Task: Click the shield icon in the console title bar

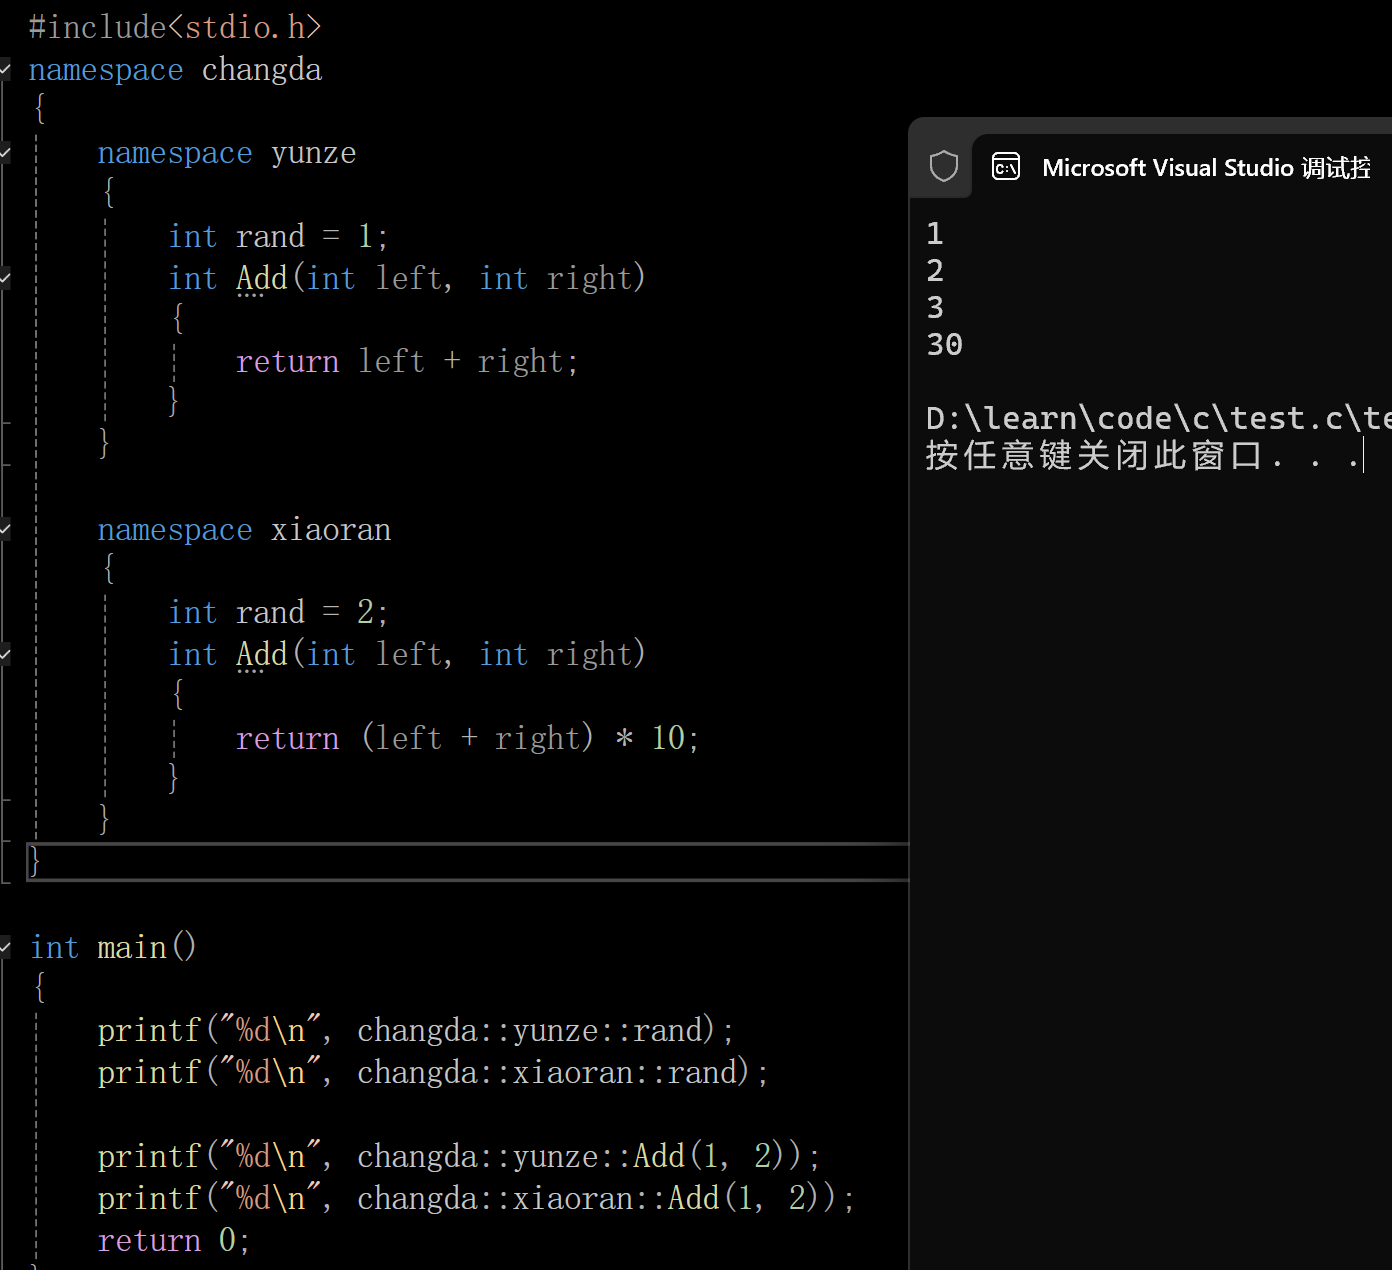Action: coord(943,167)
